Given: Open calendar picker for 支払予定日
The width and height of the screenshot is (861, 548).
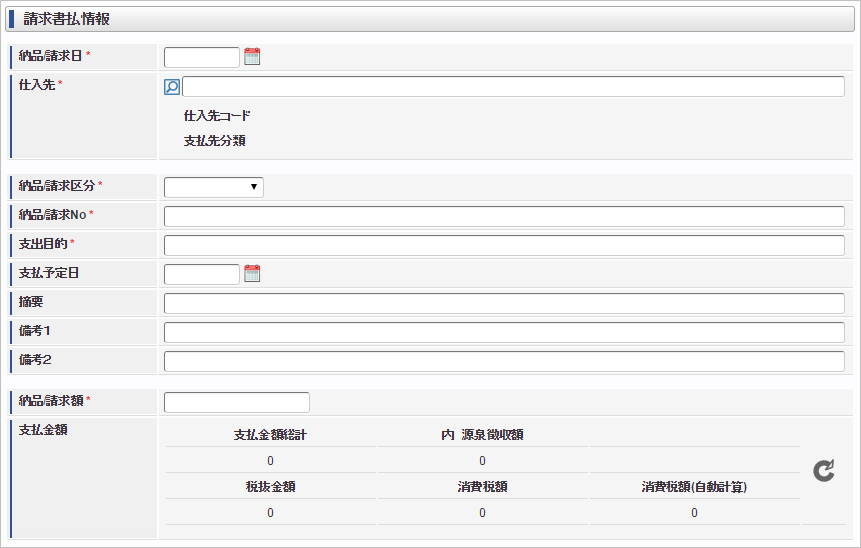Looking at the screenshot, I should (x=252, y=273).
